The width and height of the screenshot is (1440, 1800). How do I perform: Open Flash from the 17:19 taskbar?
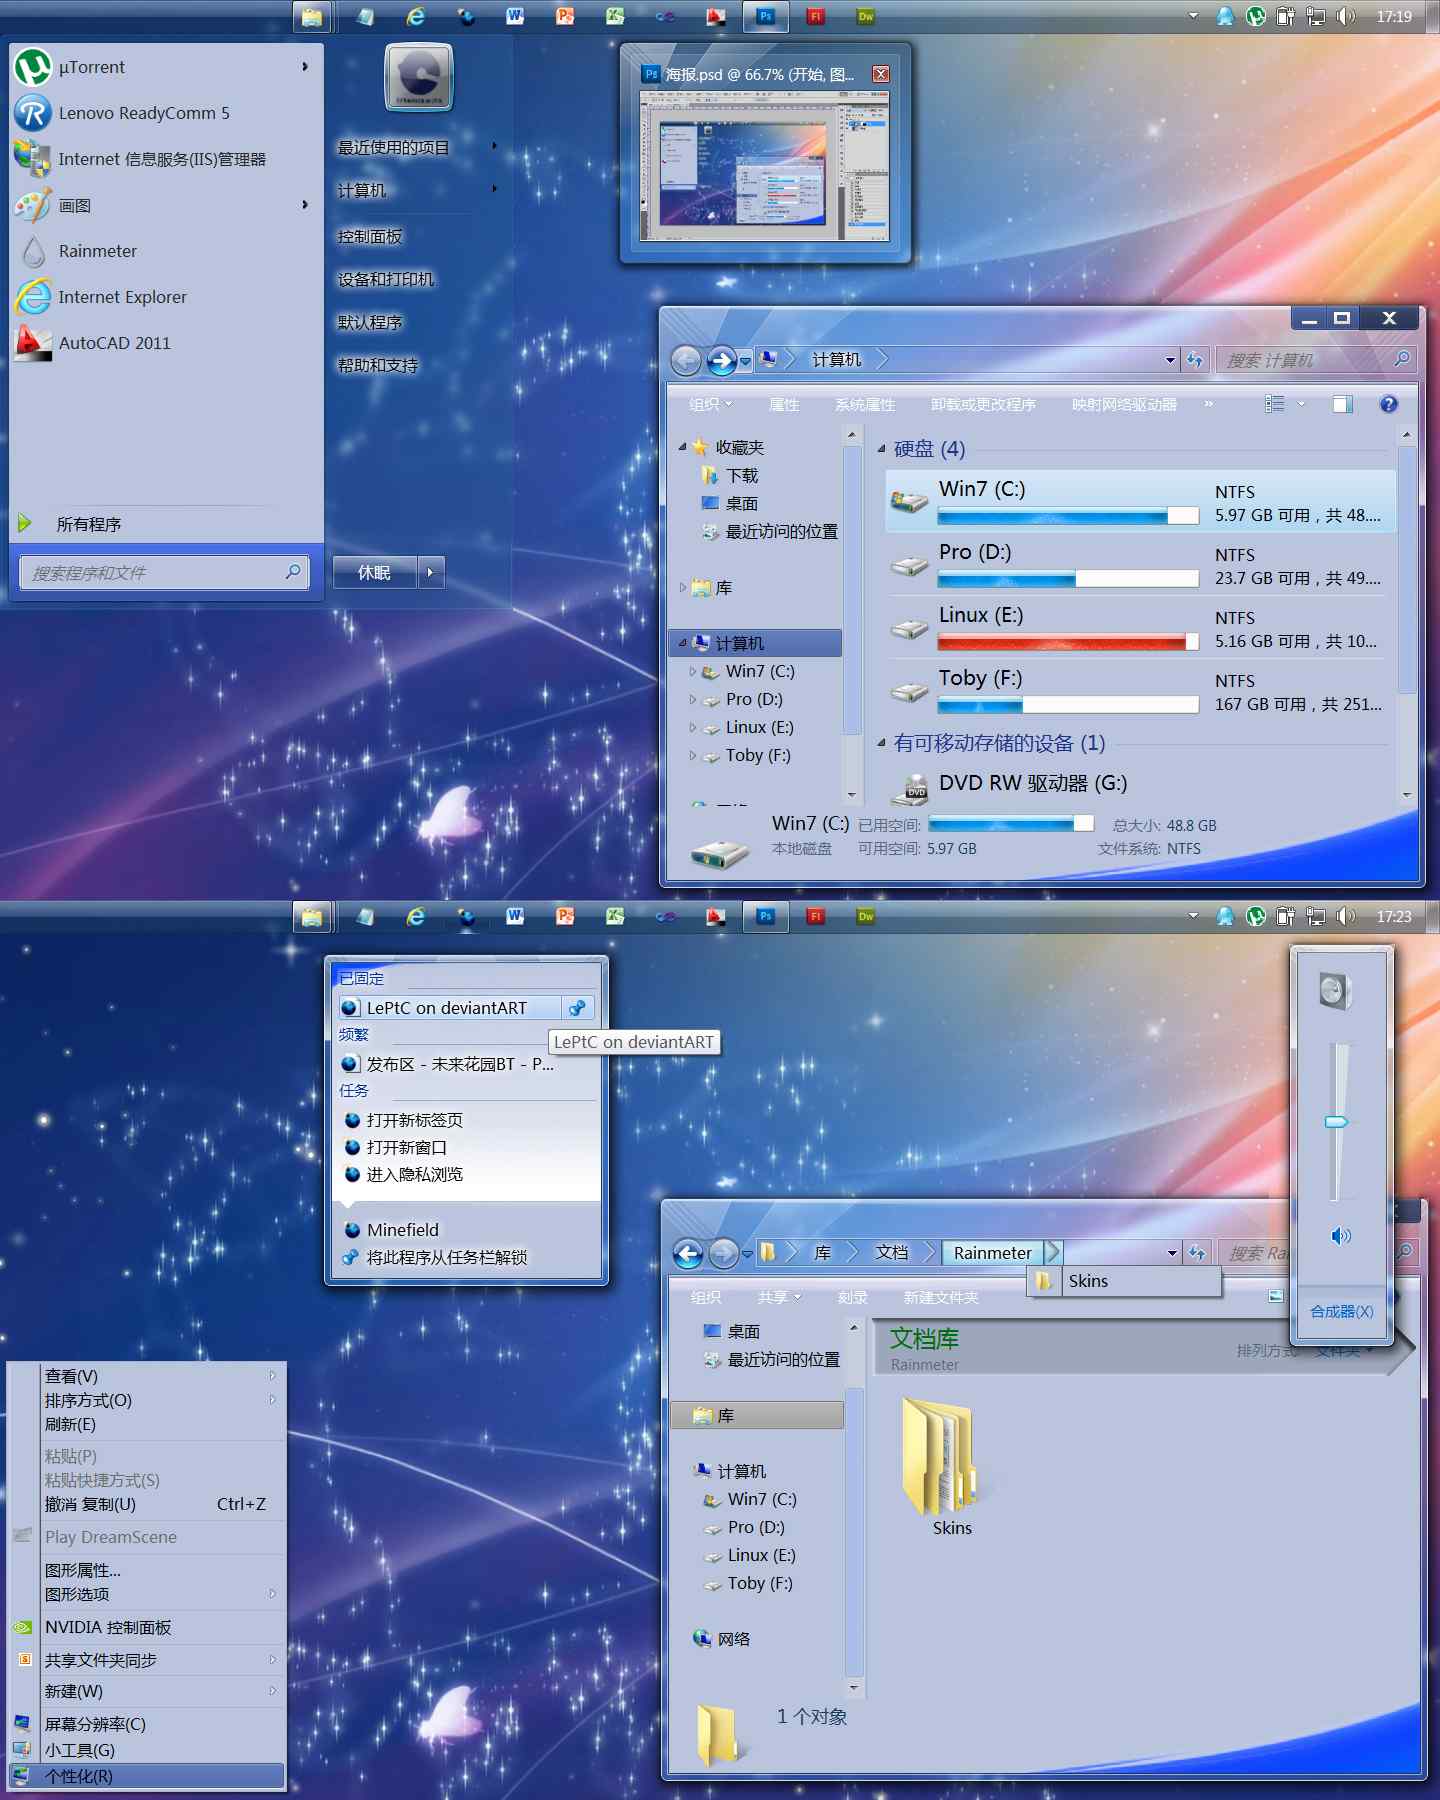[816, 16]
